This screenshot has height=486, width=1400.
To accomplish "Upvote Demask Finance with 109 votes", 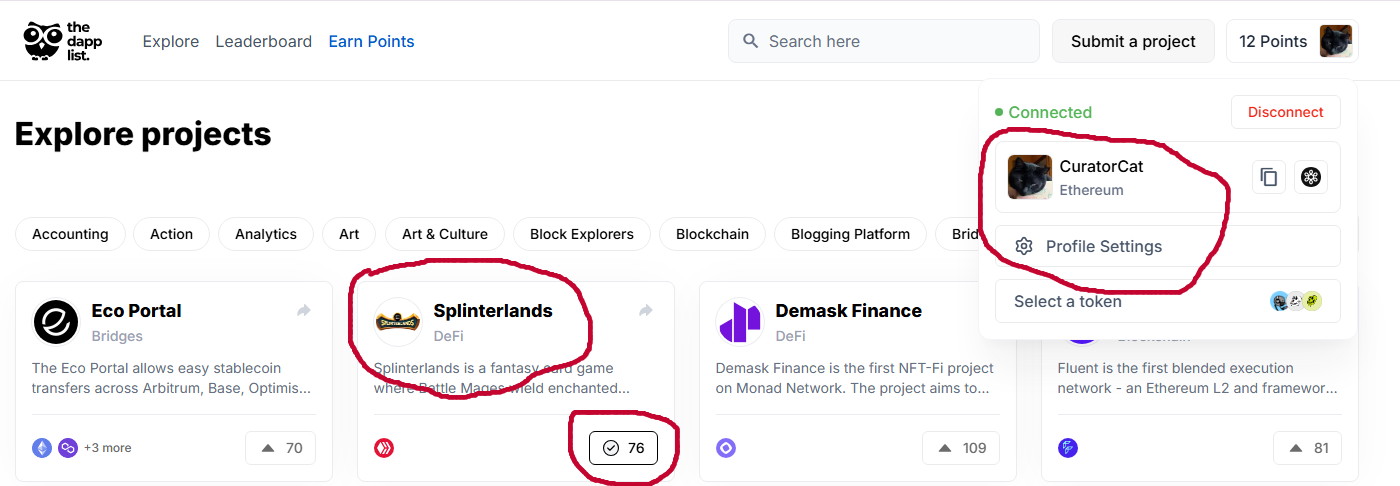I will (x=964, y=448).
